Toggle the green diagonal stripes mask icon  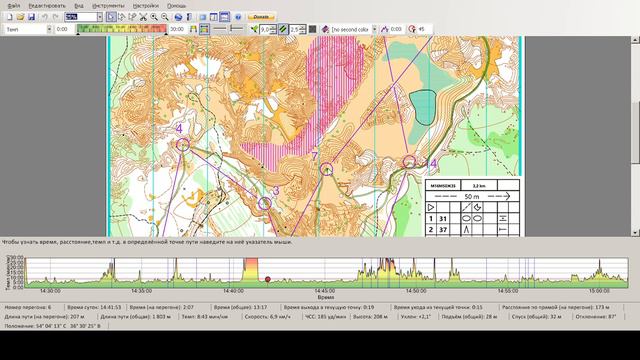click(283, 29)
